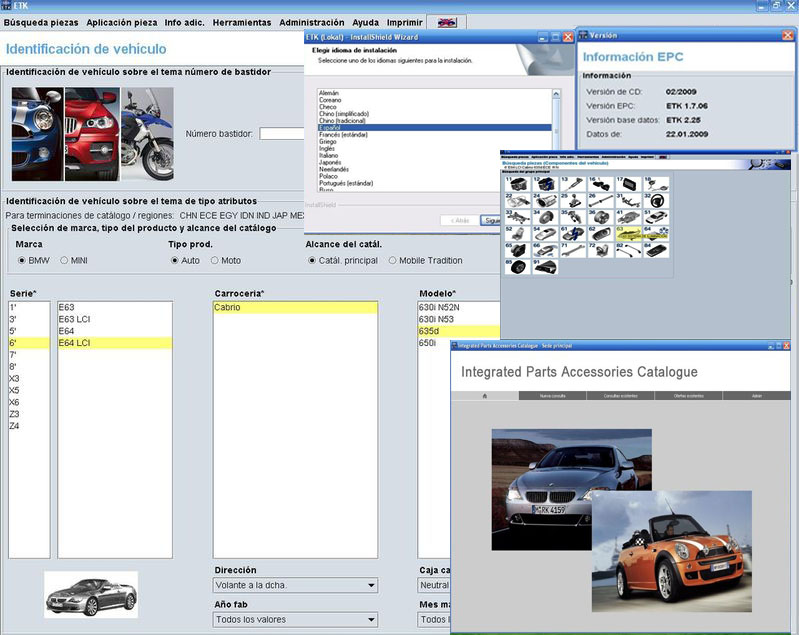Open parts group 51 vehicle trim icon
Image resolution: width=799 pixels, height=635 pixels.
click(x=656, y=218)
